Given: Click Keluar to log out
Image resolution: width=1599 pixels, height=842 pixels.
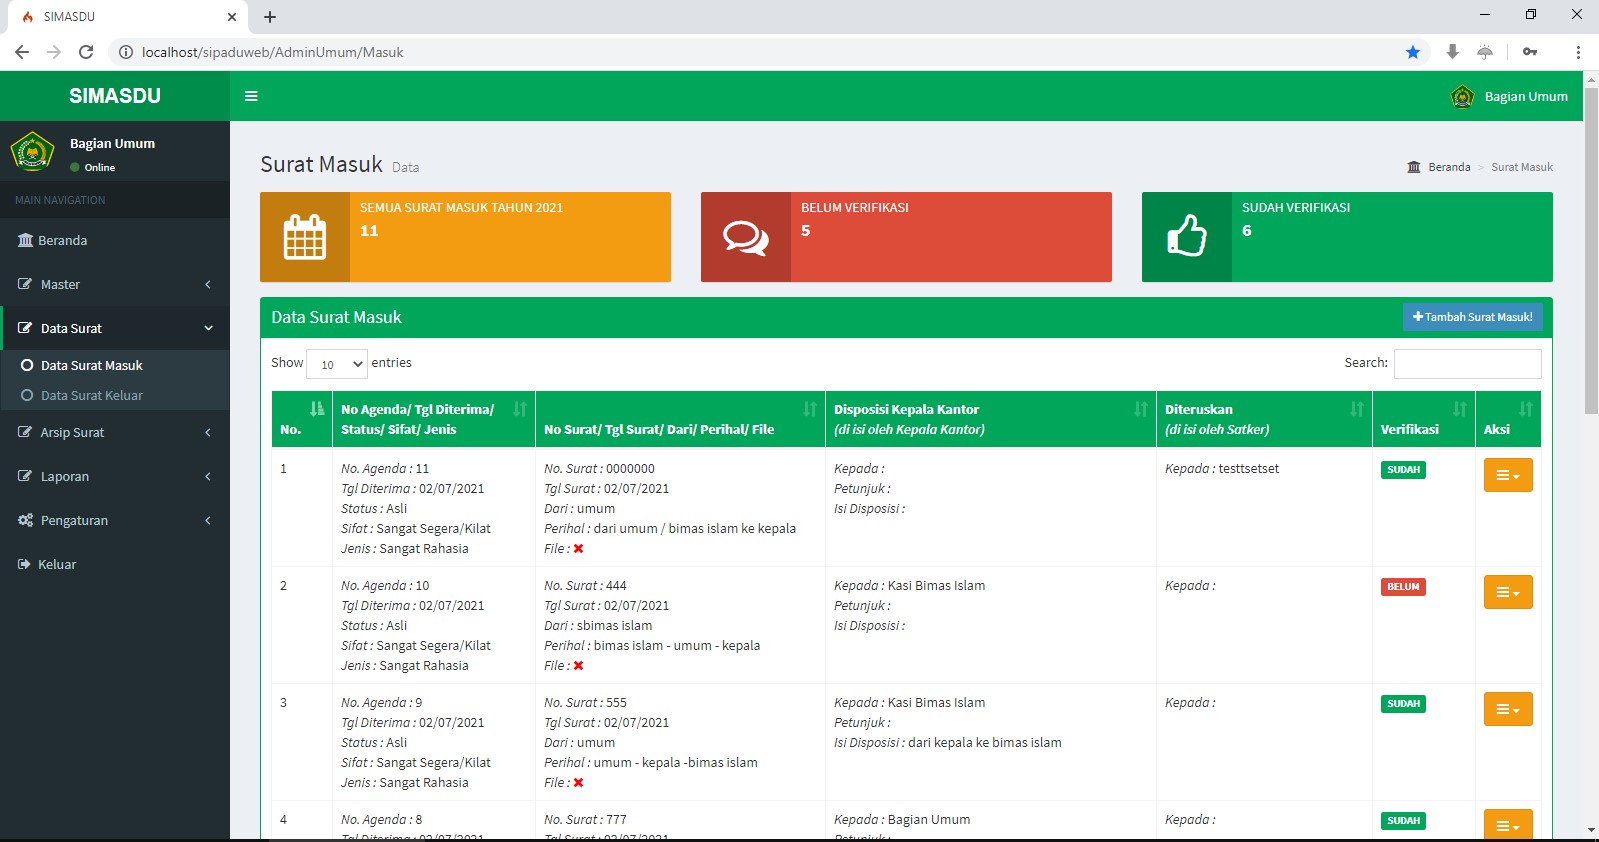Looking at the screenshot, I should 115,564.
